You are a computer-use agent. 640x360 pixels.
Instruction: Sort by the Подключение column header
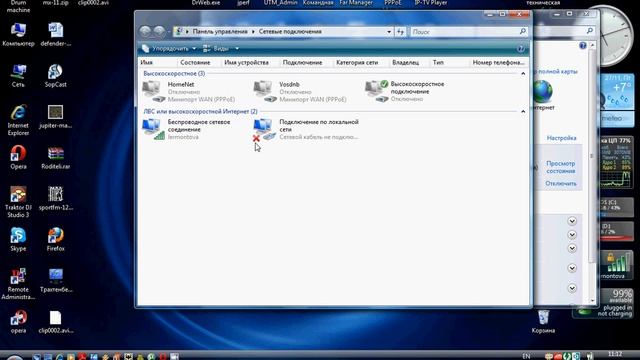pyautogui.click(x=302, y=62)
